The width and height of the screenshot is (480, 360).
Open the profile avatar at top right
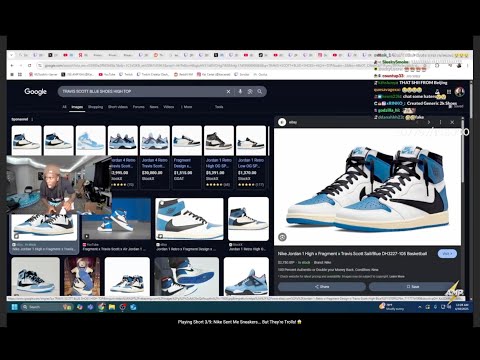tap(460, 92)
